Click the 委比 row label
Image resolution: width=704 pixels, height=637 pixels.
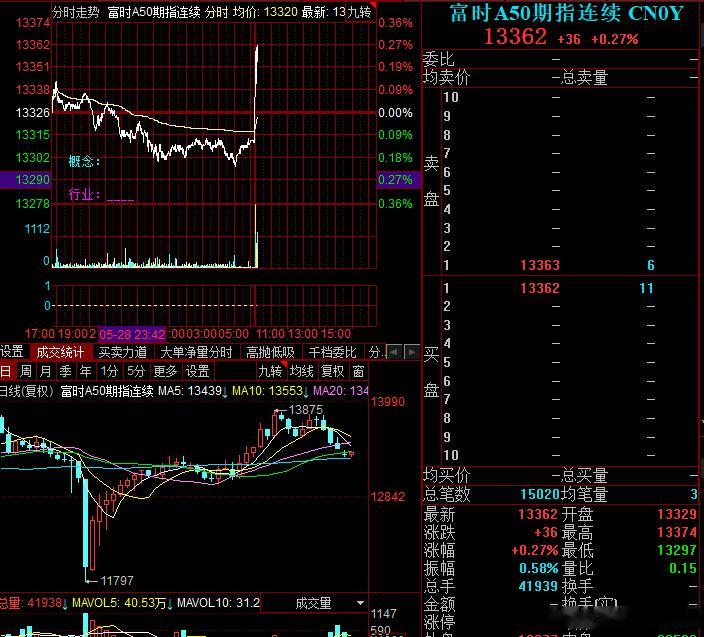[x=439, y=59]
